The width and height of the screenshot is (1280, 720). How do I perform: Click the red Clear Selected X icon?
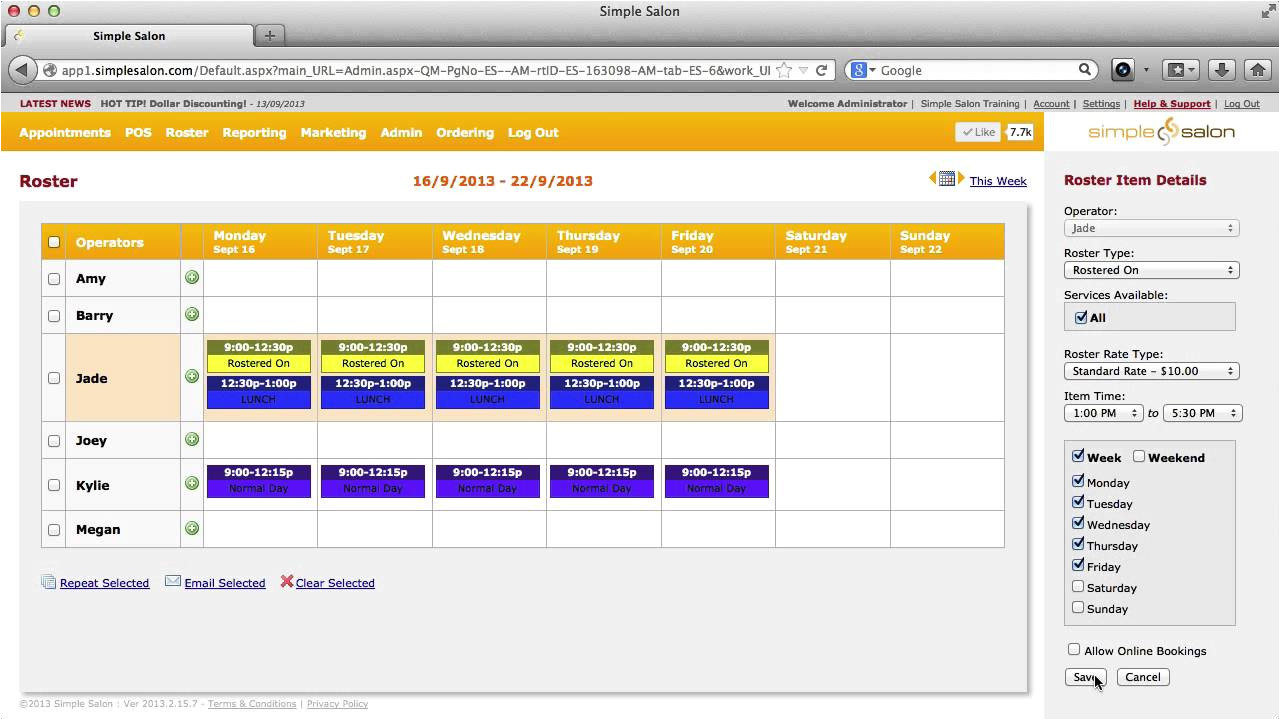pyautogui.click(x=287, y=581)
